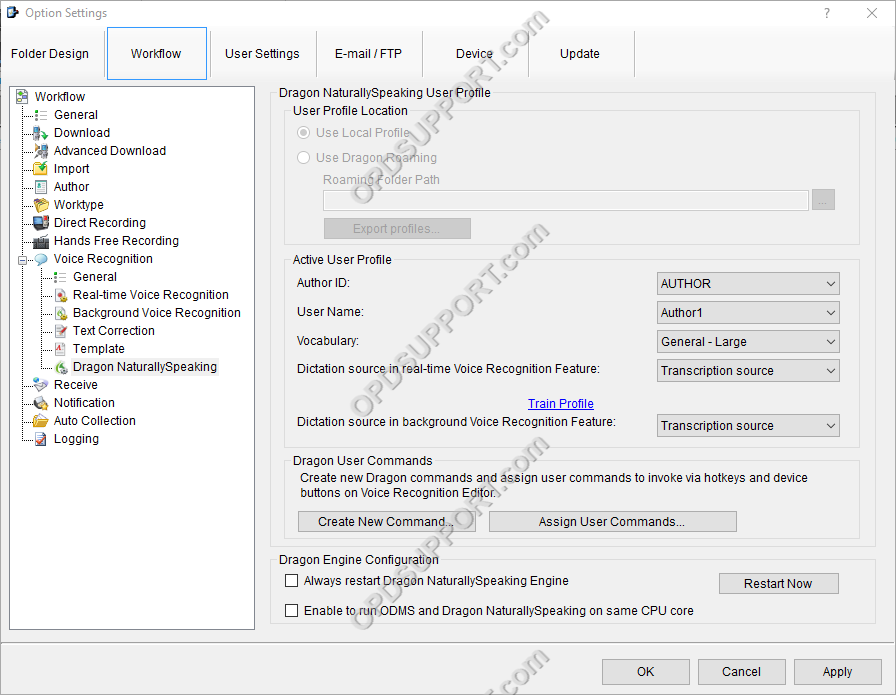Click the Train Profile link

[561, 404]
